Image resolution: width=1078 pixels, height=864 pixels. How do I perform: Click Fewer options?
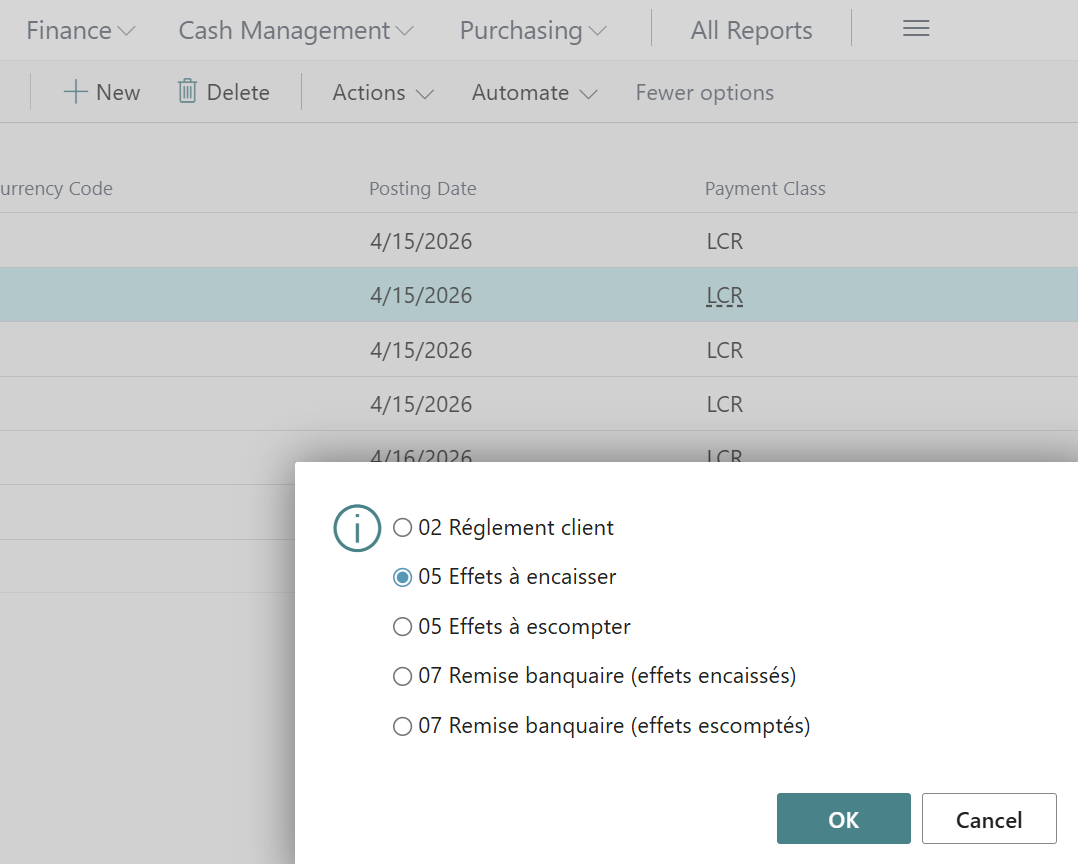(704, 93)
